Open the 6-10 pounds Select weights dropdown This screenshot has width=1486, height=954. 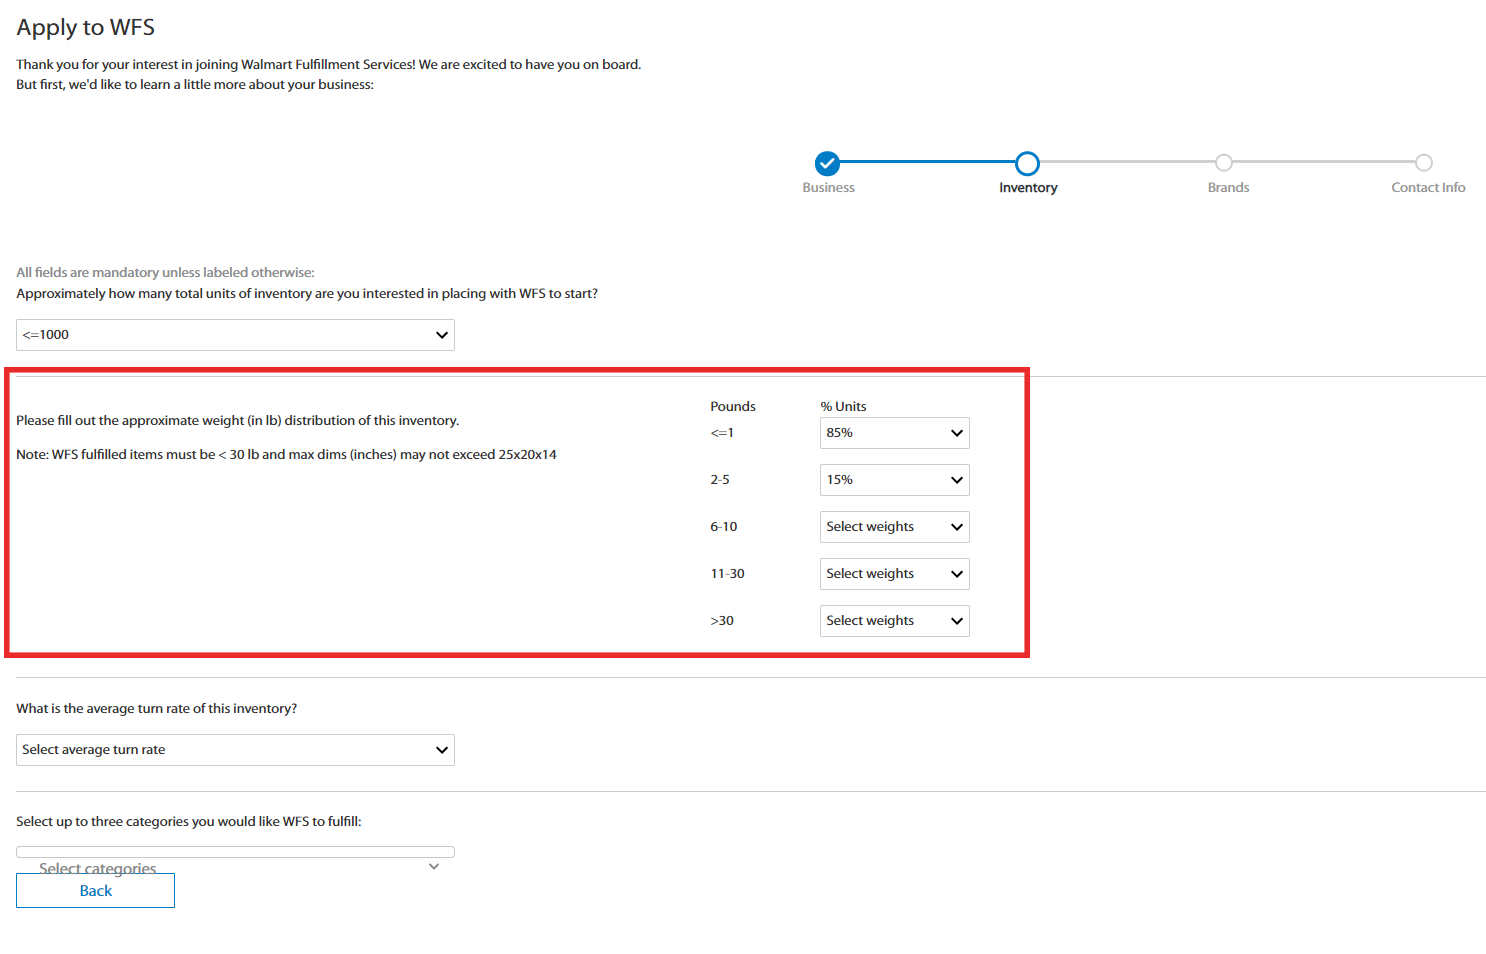[894, 527]
